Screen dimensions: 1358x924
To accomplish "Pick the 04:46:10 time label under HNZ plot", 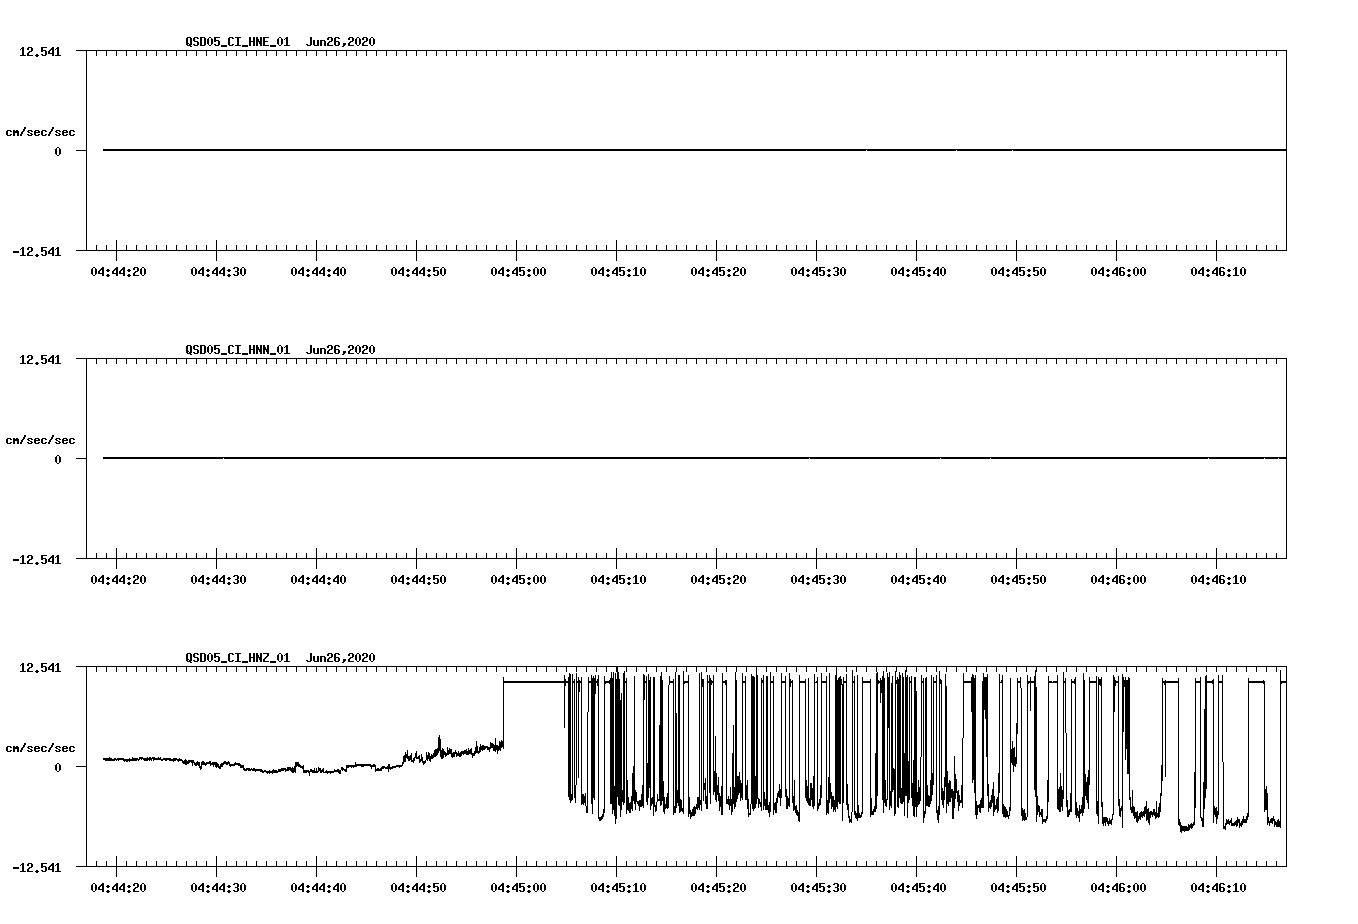I will 1218,888.
